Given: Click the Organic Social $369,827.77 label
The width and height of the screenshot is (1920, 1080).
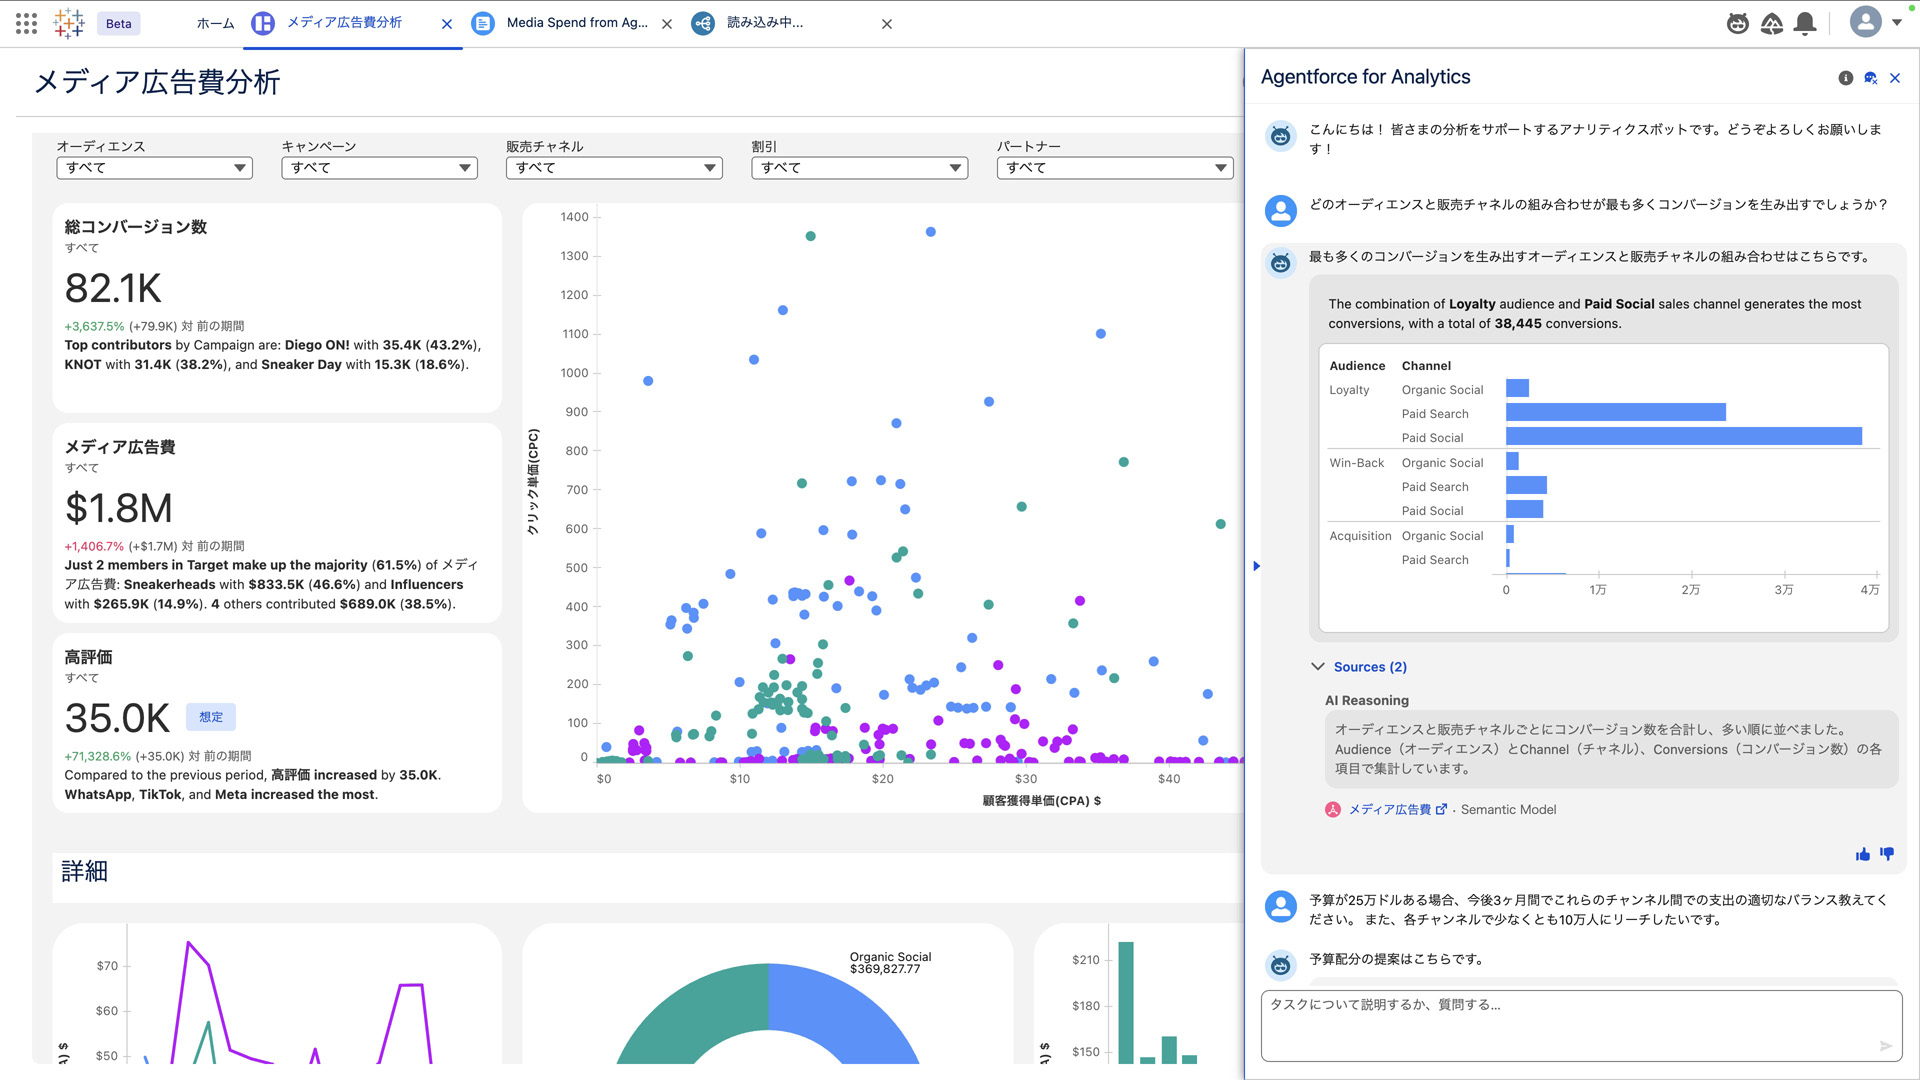Looking at the screenshot, I should coord(890,963).
